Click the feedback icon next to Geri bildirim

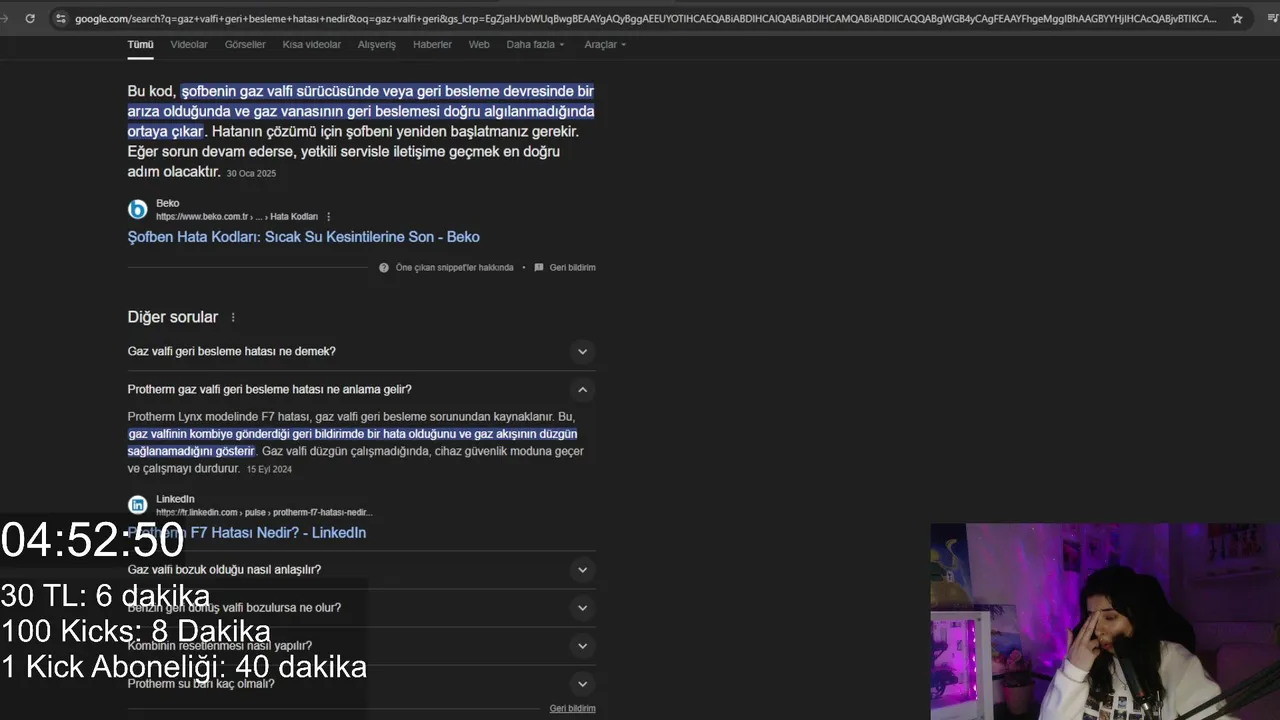539,267
